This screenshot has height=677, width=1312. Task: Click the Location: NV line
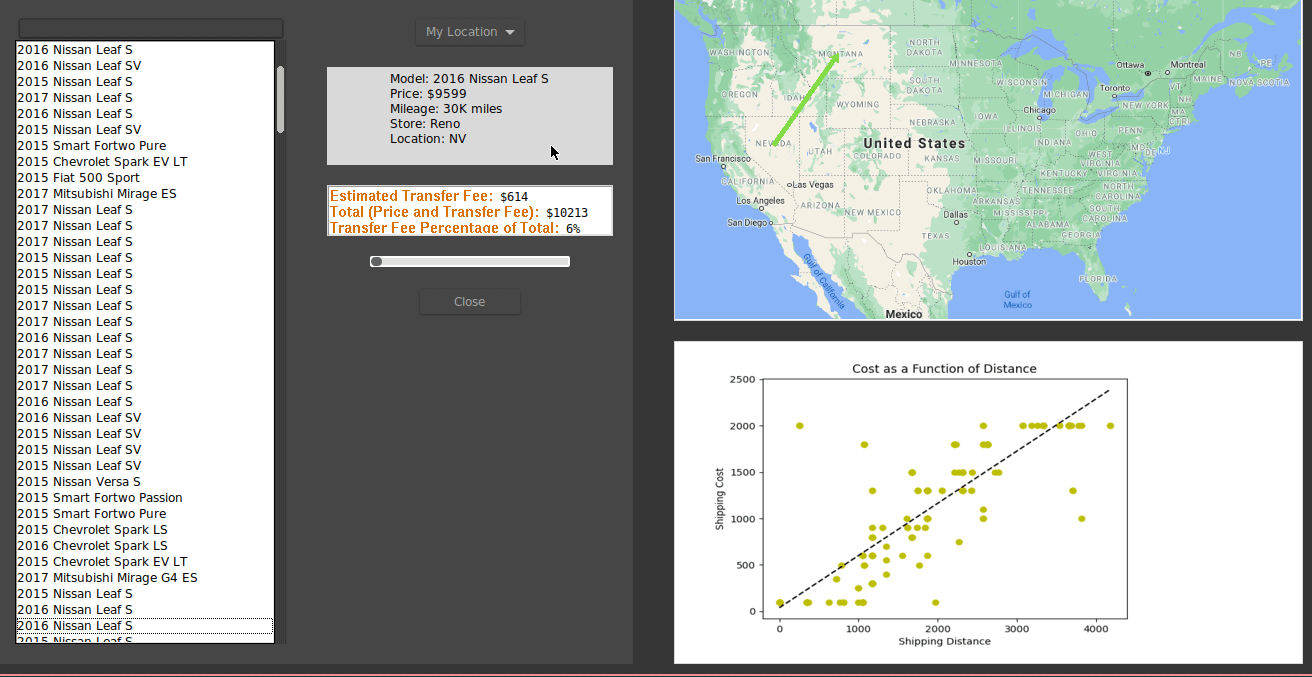(x=428, y=138)
